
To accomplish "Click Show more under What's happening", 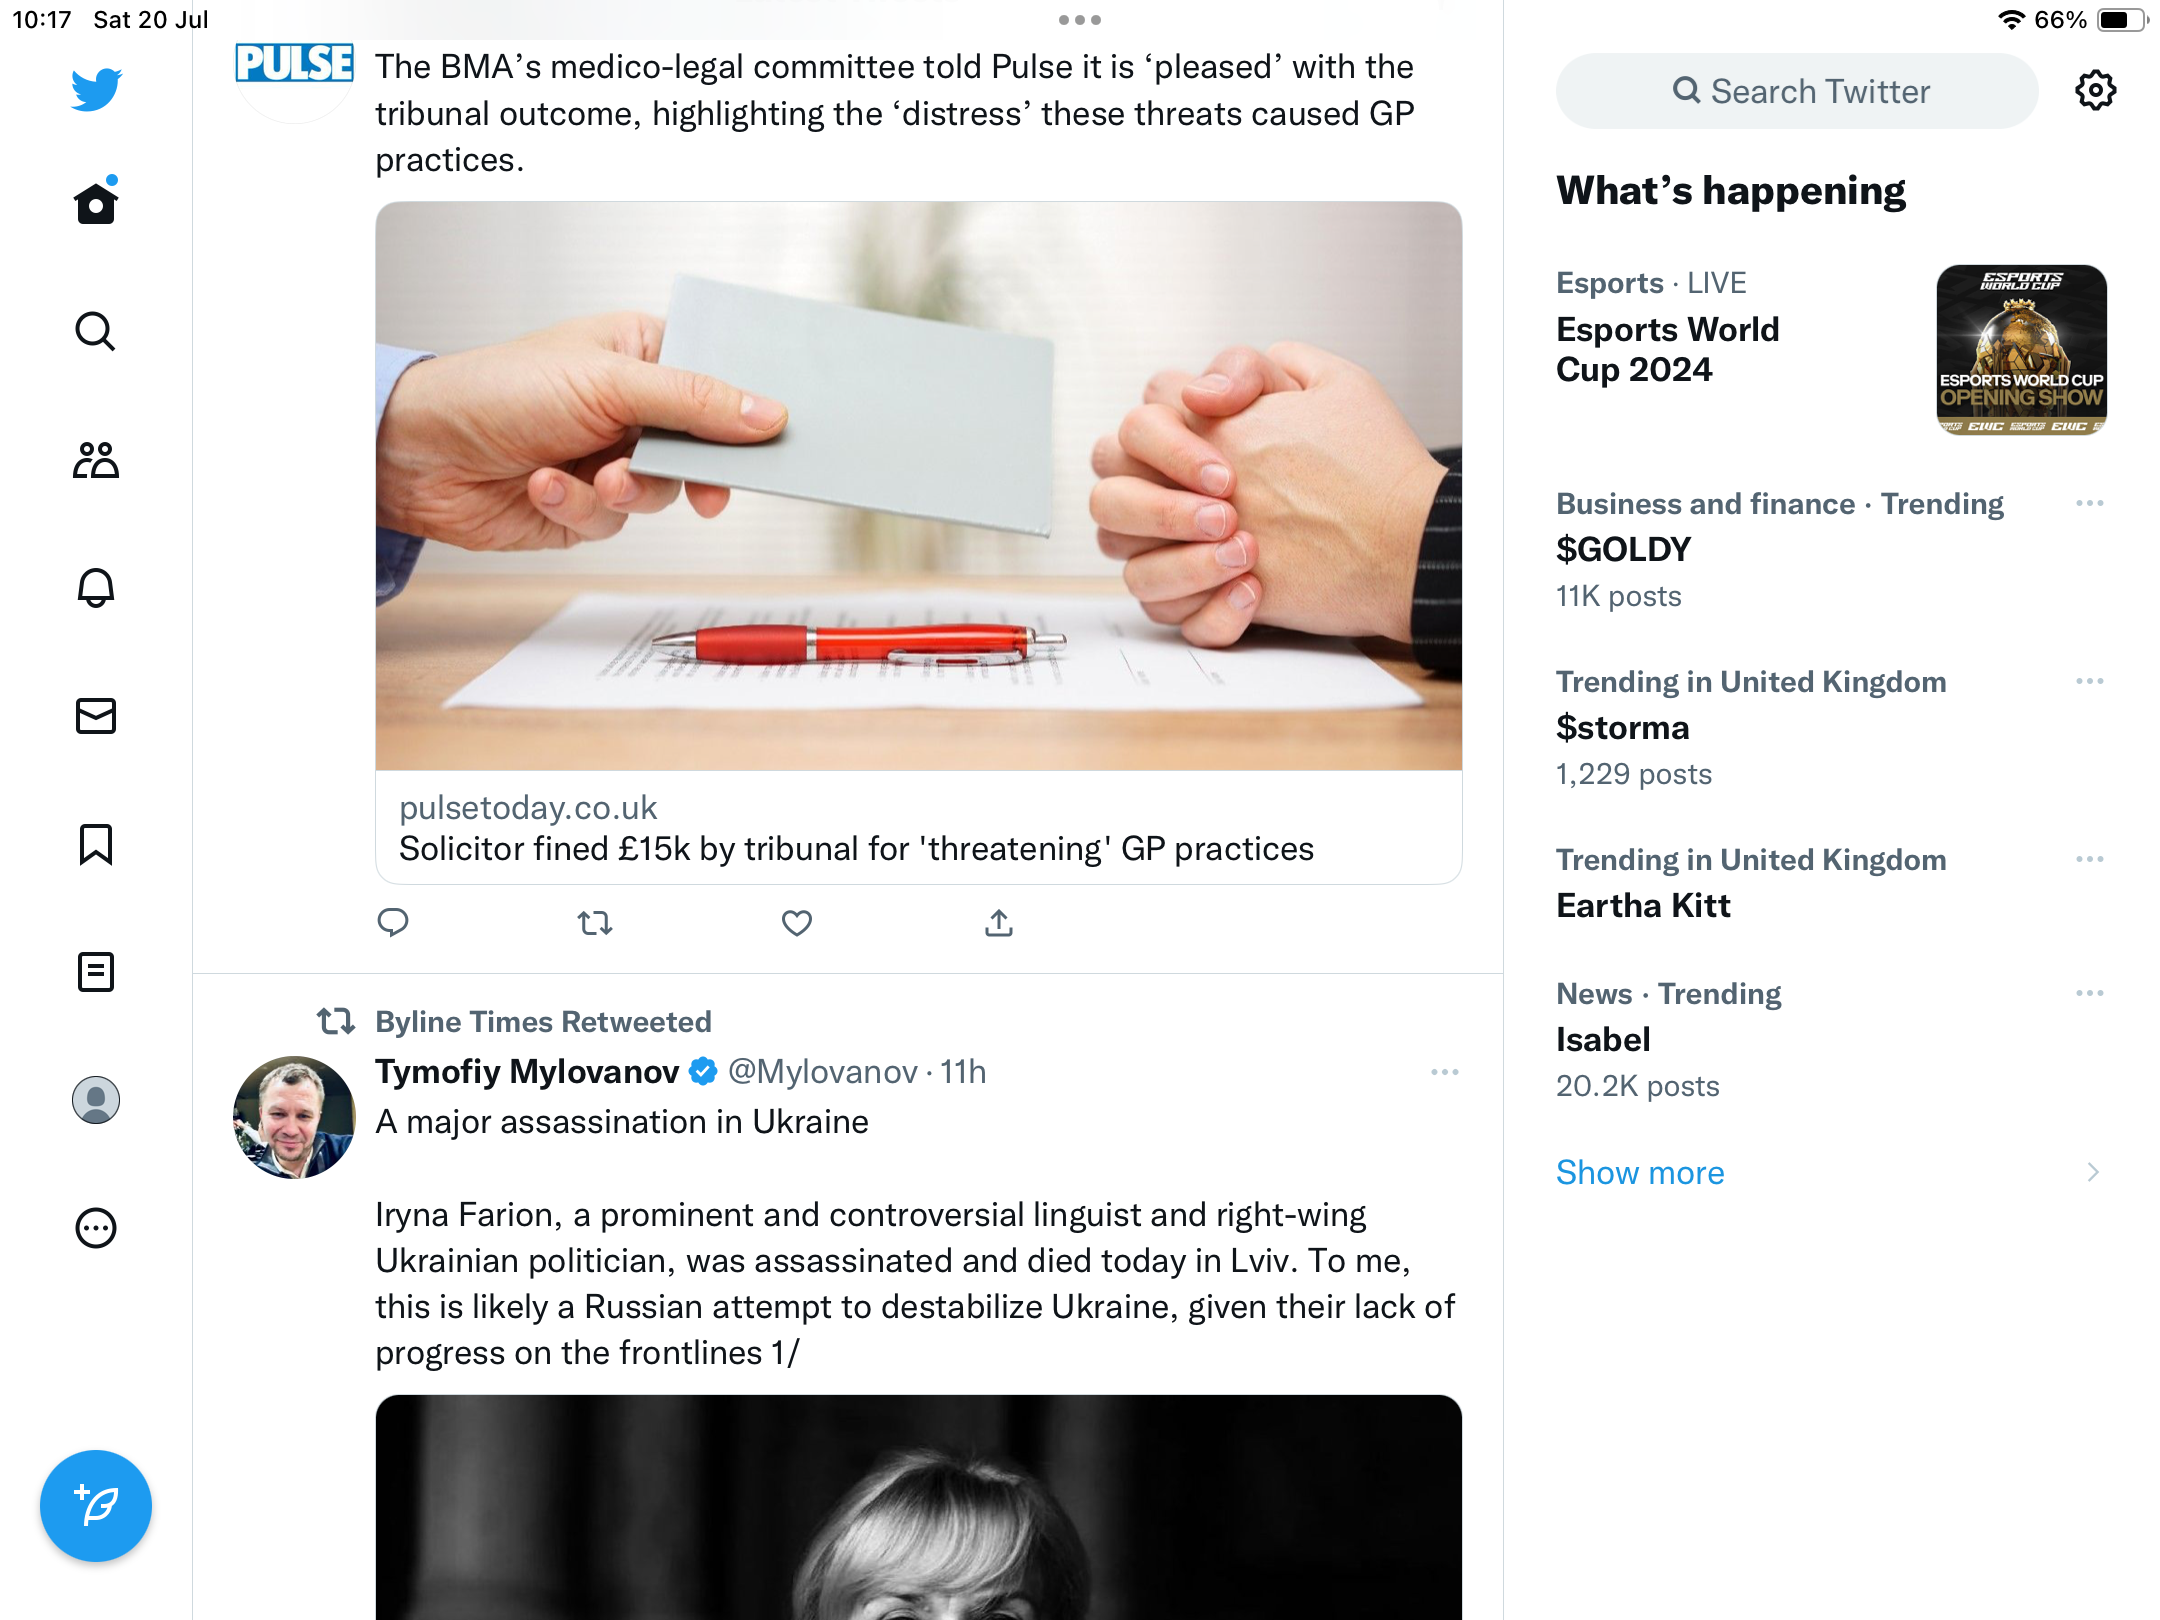I will pyautogui.click(x=1640, y=1172).
